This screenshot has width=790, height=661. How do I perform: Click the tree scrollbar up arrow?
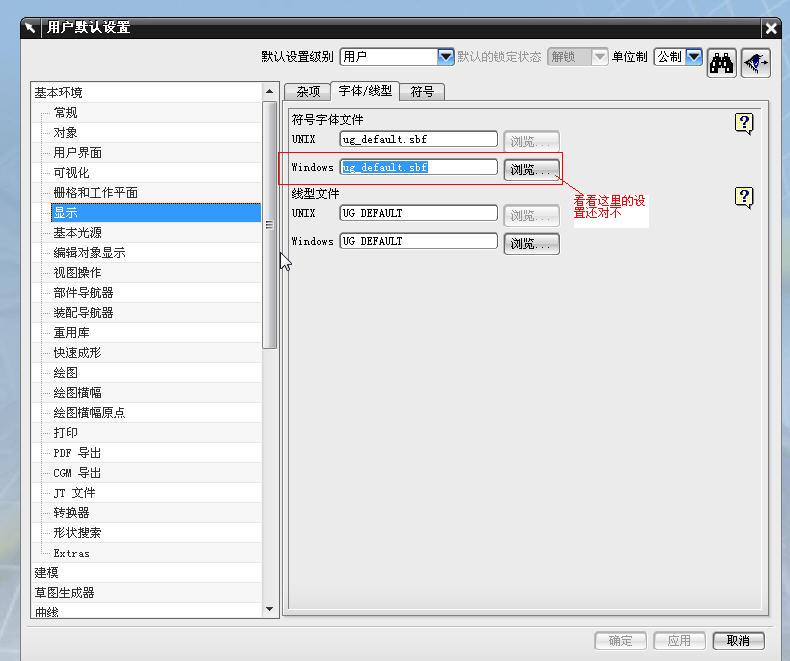[270, 91]
